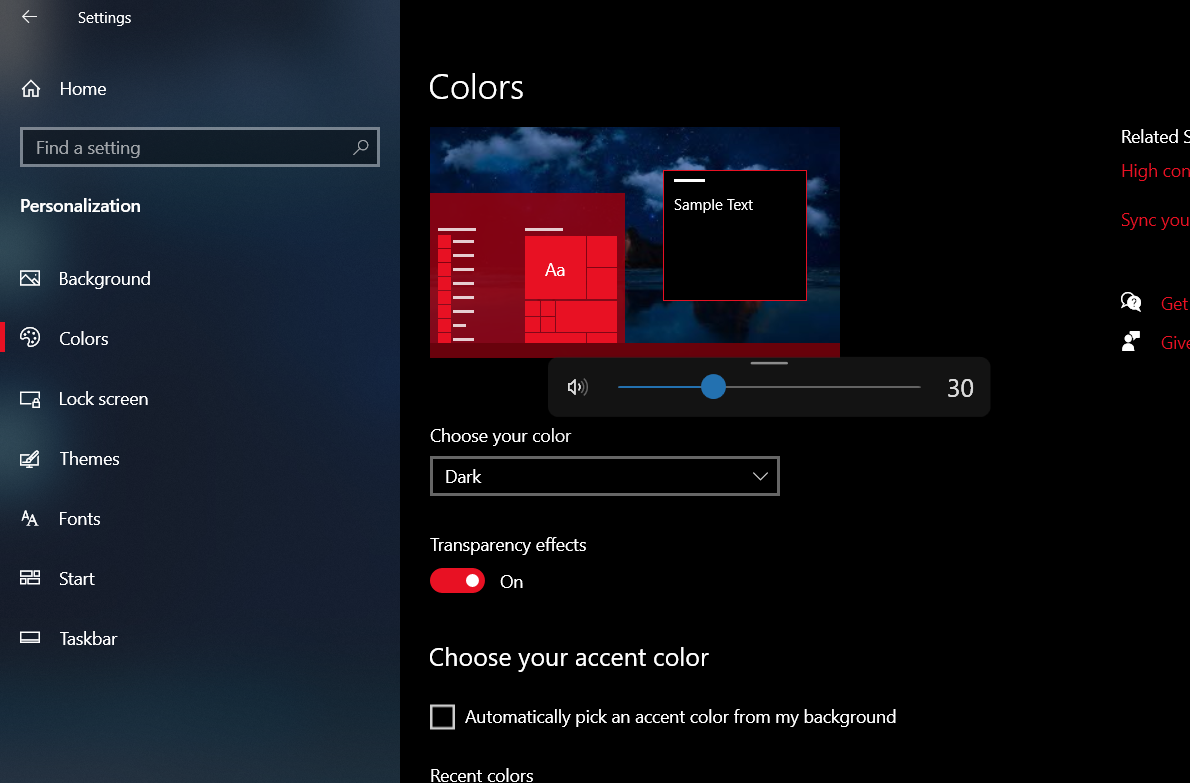Click the volume slider thumb

tap(713, 387)
